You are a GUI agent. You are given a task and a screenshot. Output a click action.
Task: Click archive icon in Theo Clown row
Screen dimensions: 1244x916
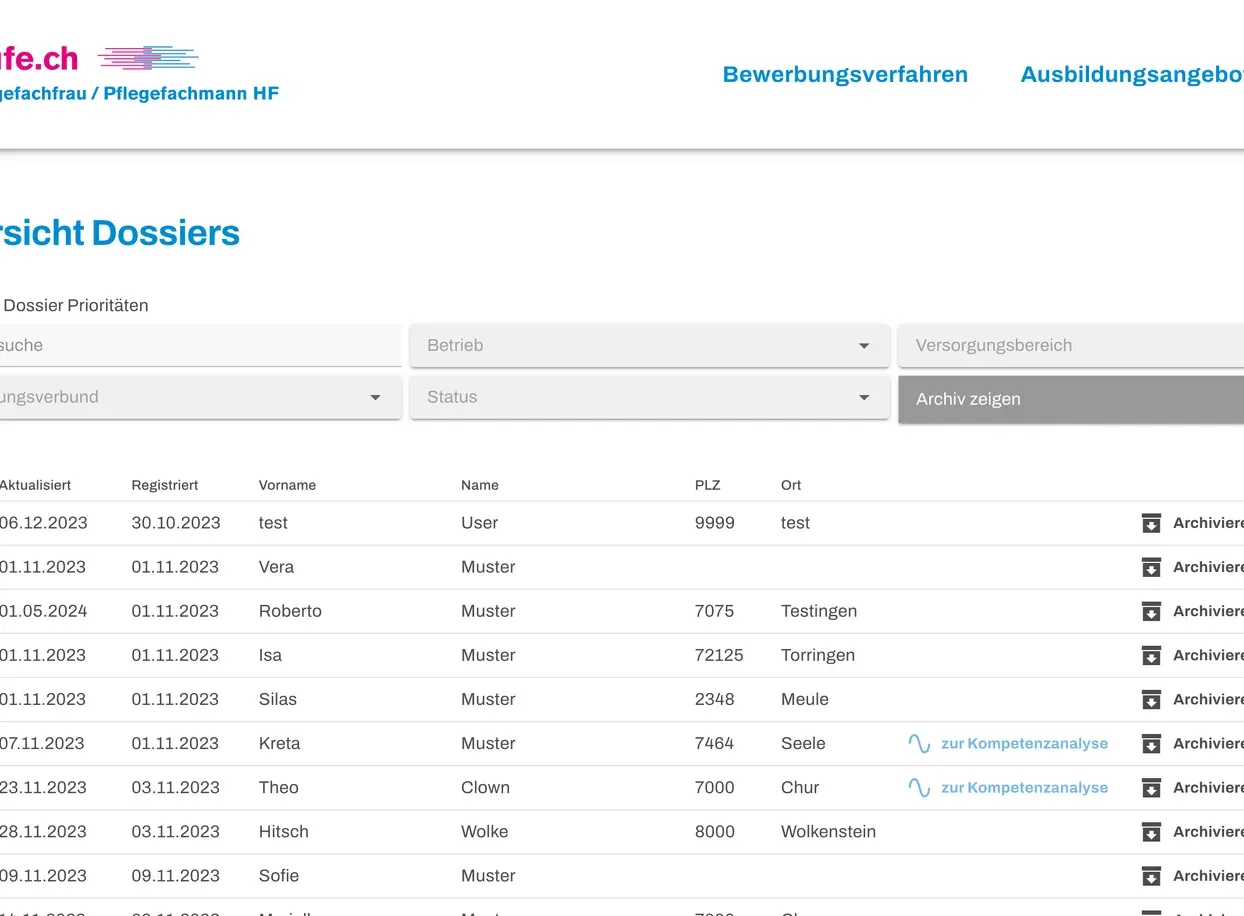pos(1151,787)
